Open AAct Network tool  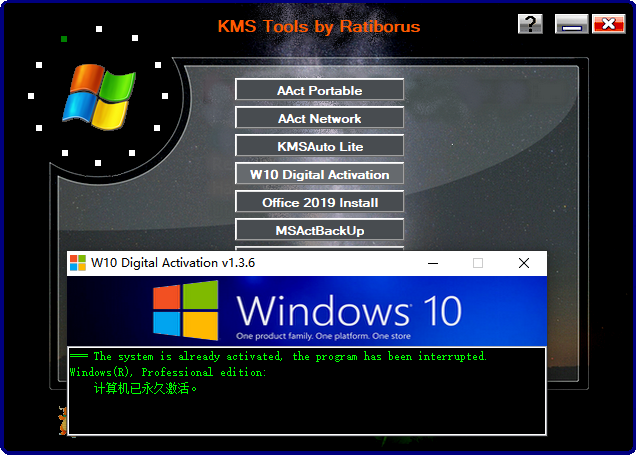[x=319, y=118]
